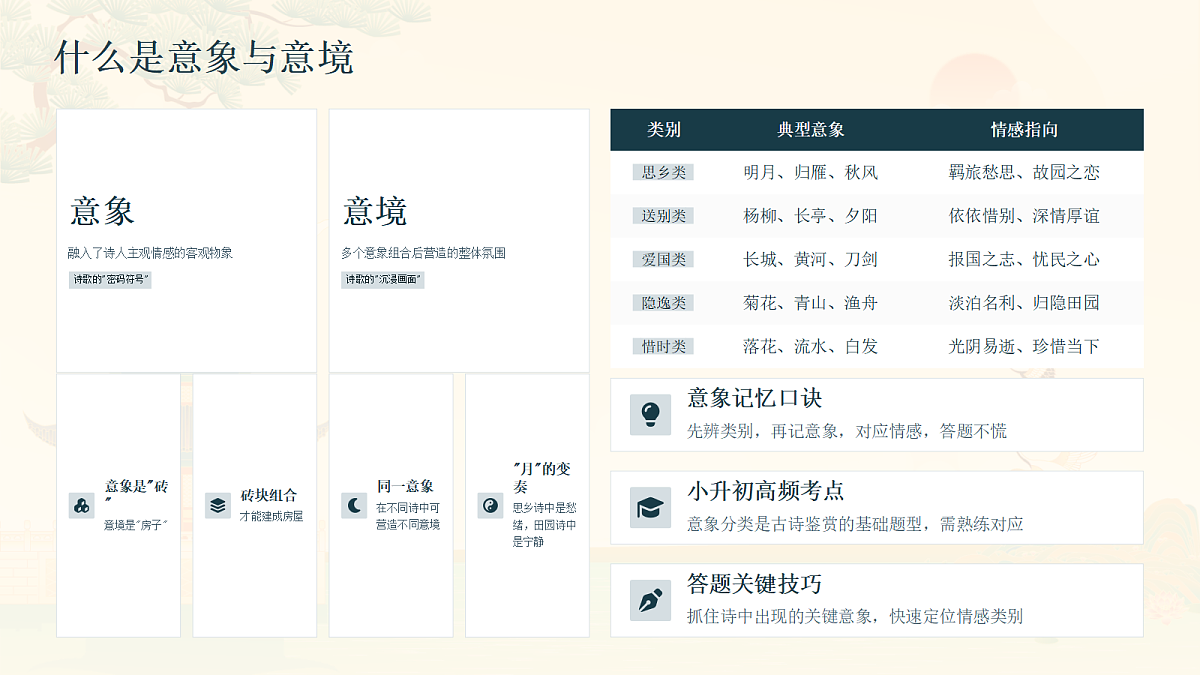Image resolution: width=1200 pixels, height=675 pixels.
Task: Select the caption 思乡诗中是愁绪，田园诗中是宁静
Action: click(x=544, y=524)
